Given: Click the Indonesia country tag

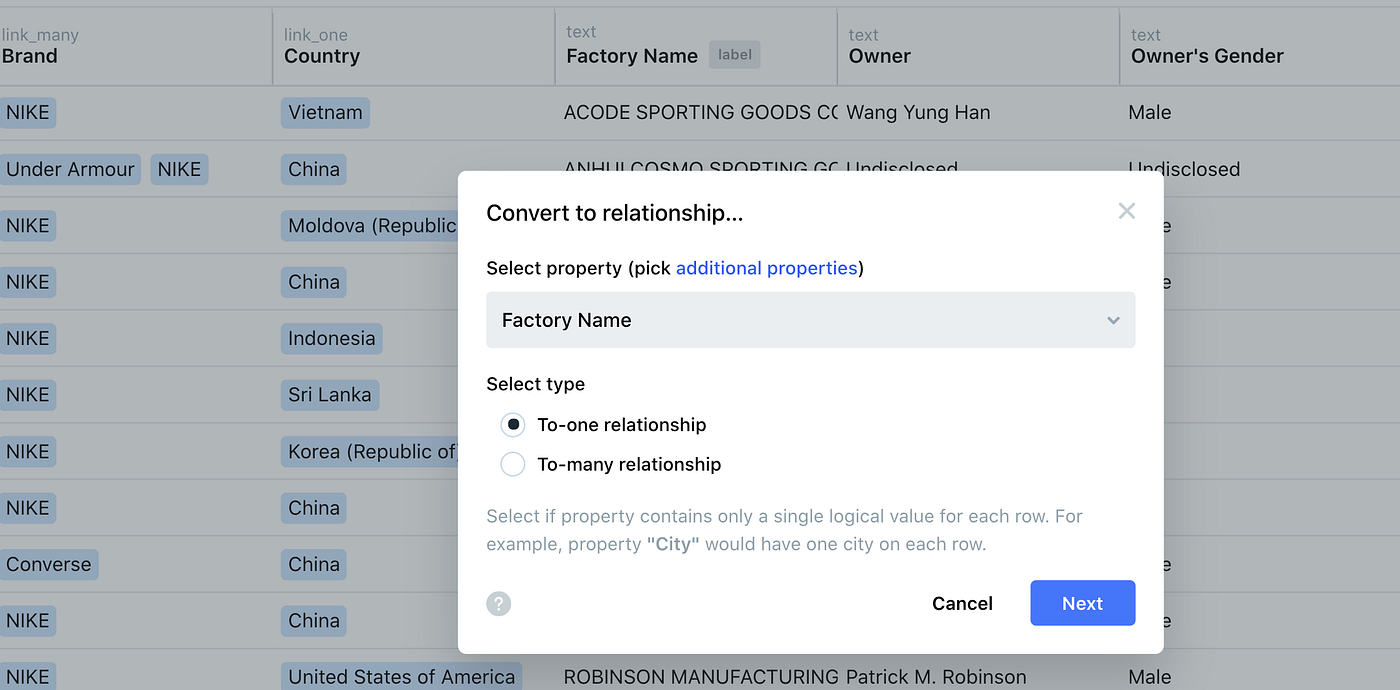Looking at the screenshot, I should [331, 338].
